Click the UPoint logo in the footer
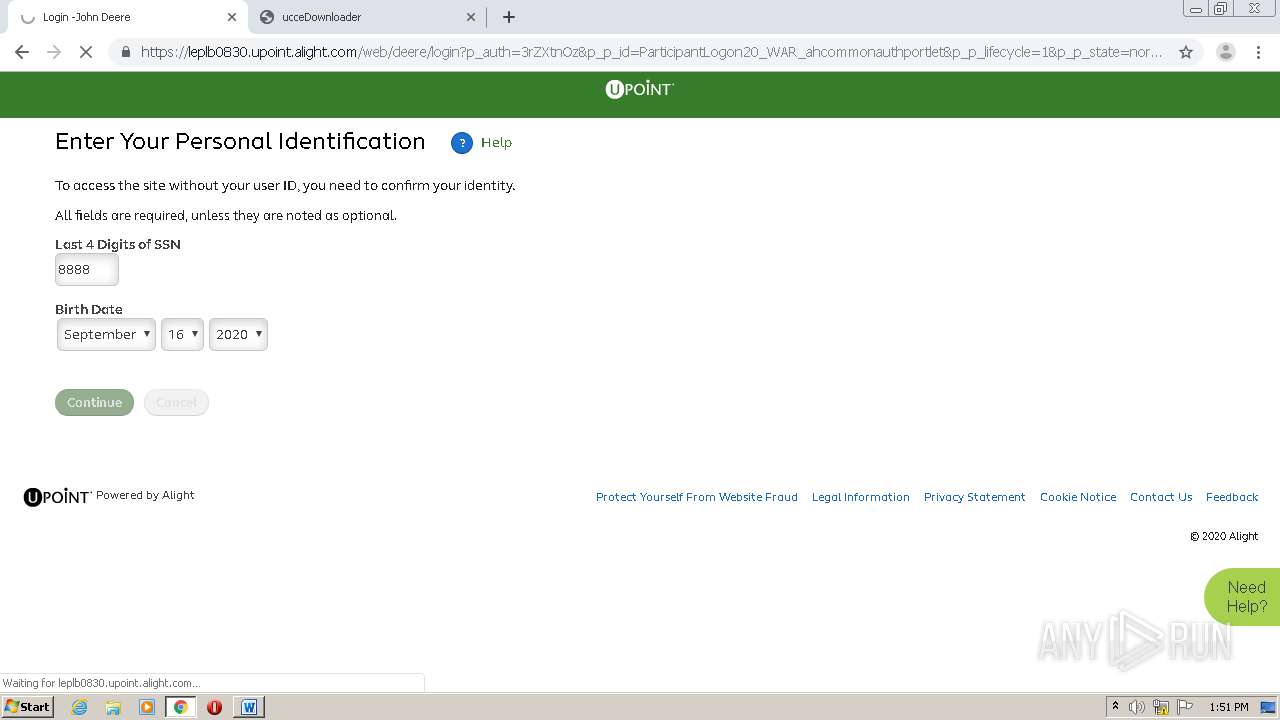This screenshot has width=1280, height=720. [x=57, y=497]
